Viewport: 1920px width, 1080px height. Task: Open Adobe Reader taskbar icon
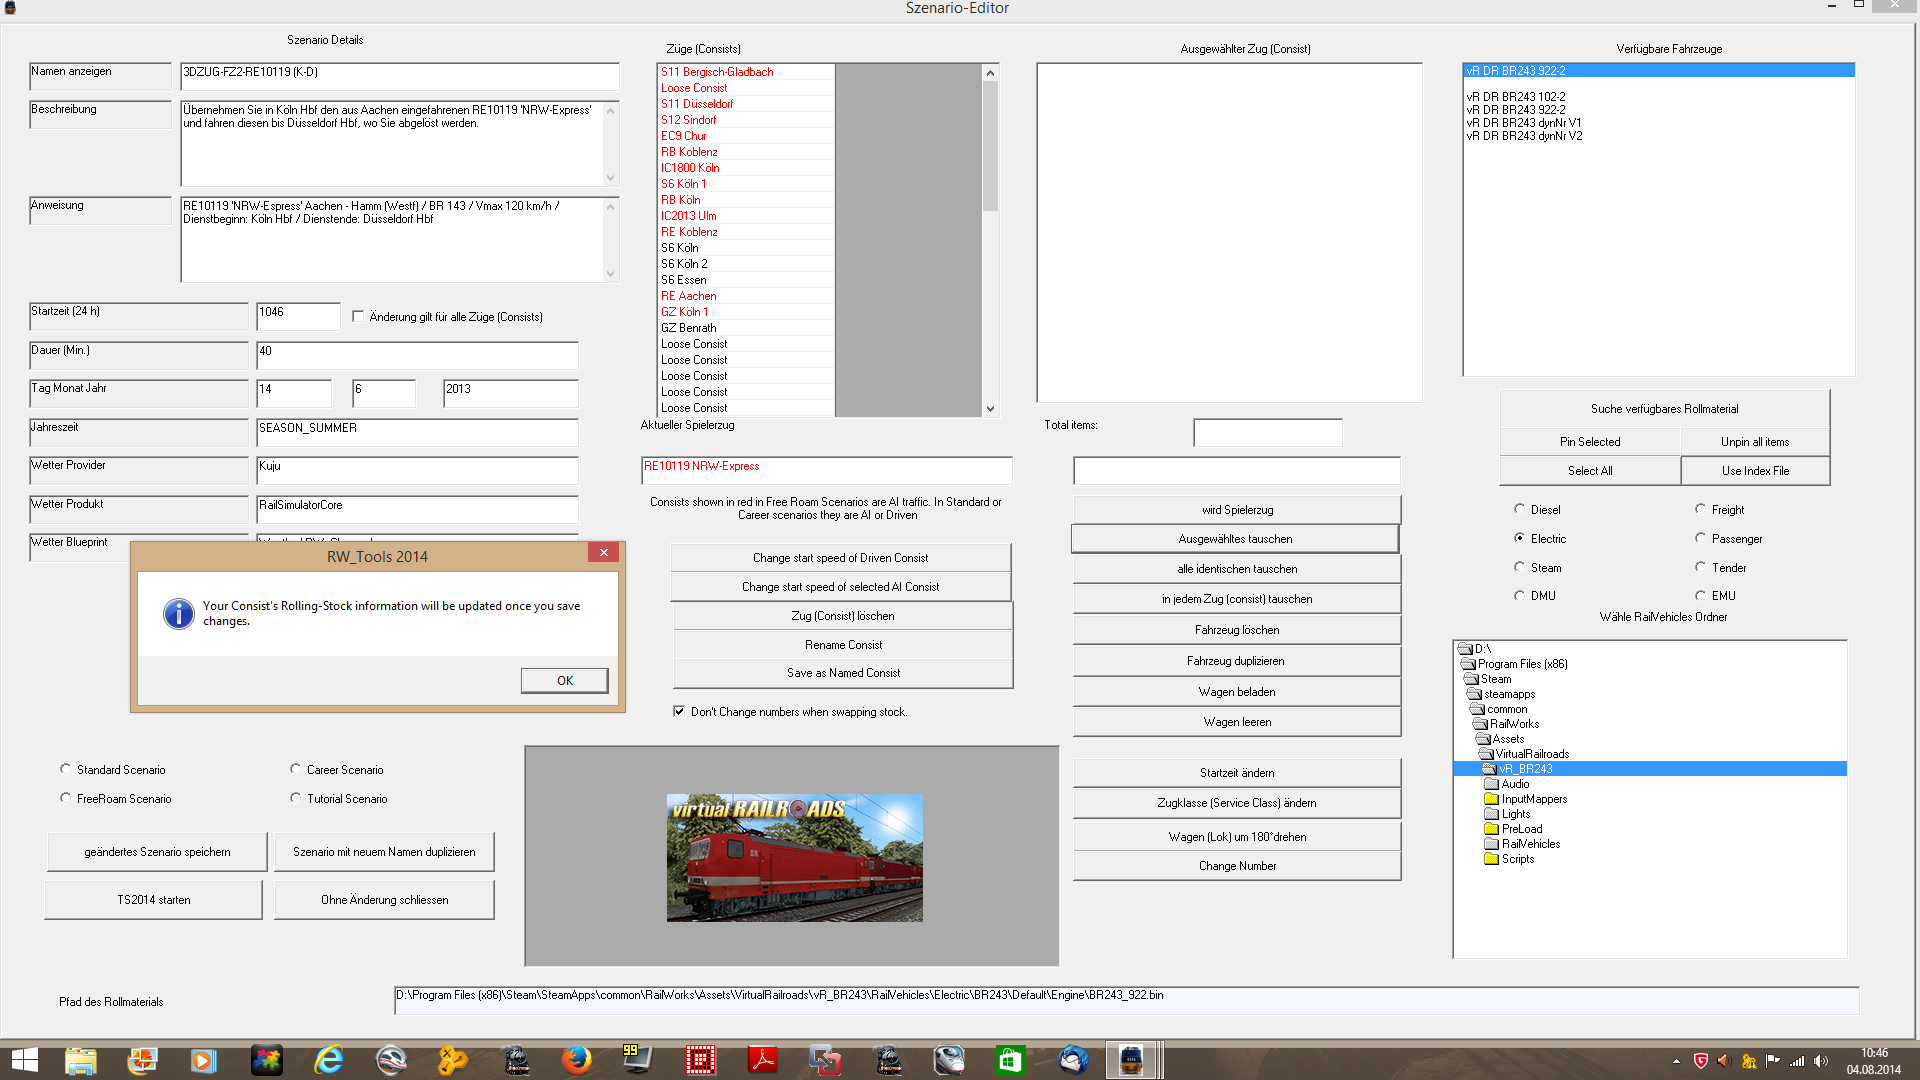[x=763, y=1059]
